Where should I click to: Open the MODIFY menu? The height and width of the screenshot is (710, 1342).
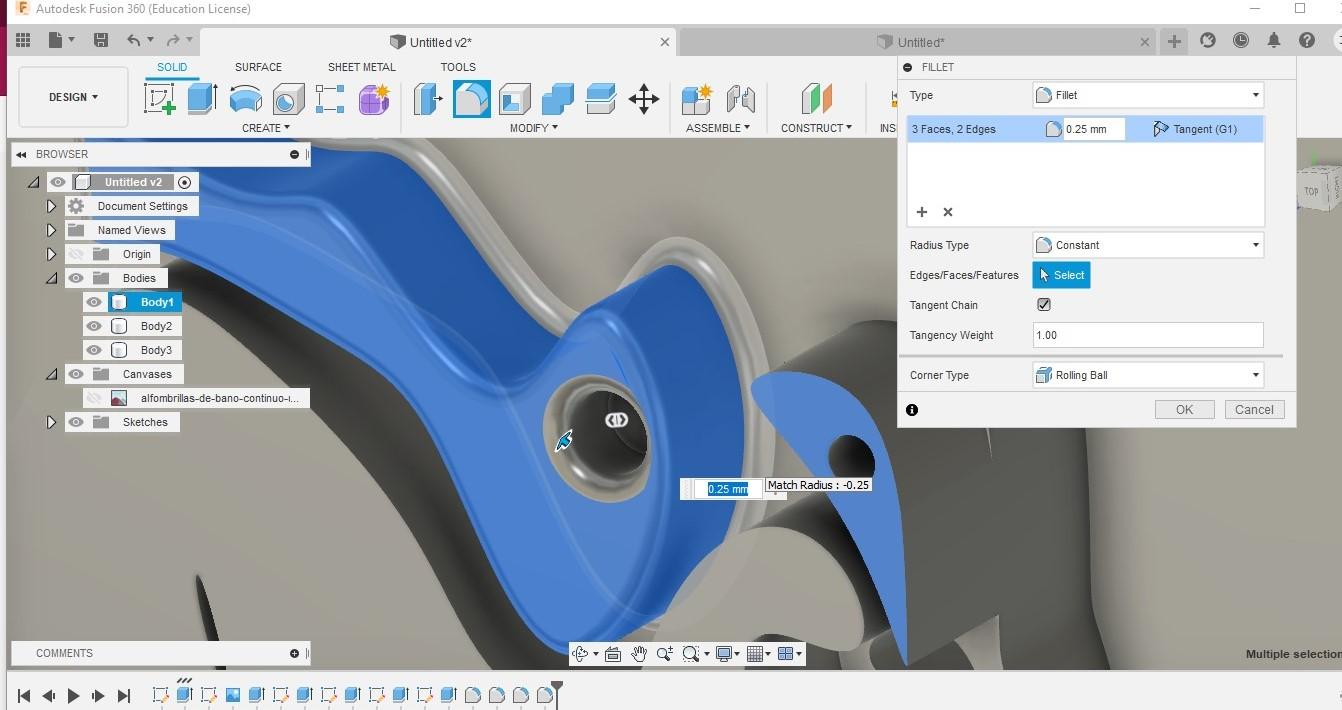(534, 128)
